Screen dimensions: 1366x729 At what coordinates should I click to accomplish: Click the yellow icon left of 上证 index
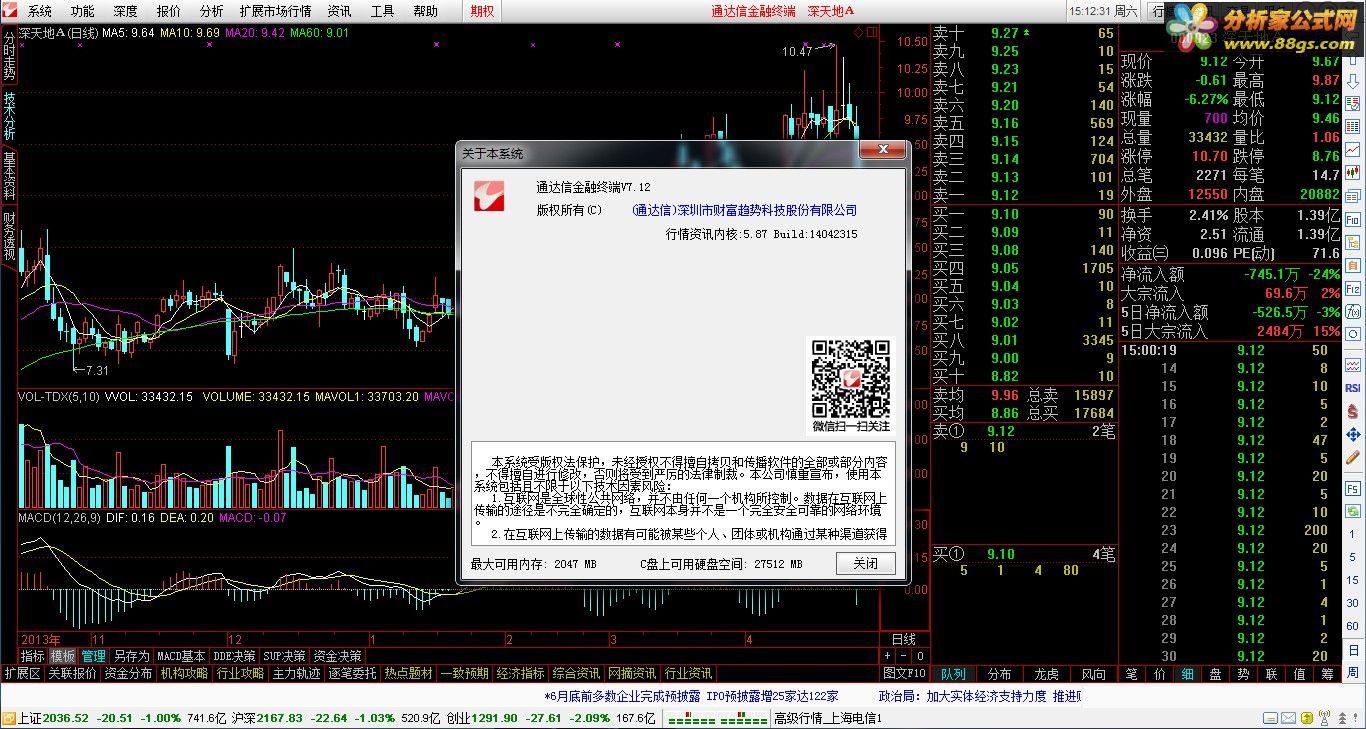click(9, 719)
